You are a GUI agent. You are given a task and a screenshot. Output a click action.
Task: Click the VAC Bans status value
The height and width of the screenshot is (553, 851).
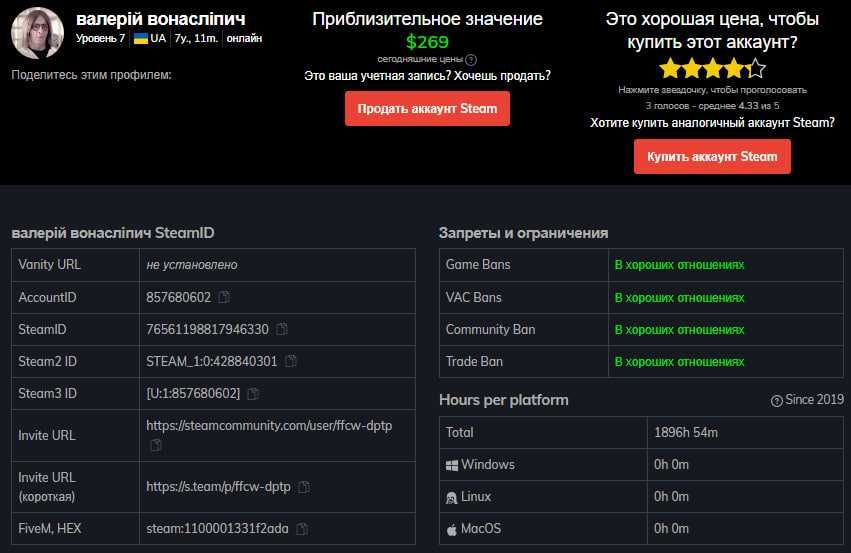(x=679, y=297)
